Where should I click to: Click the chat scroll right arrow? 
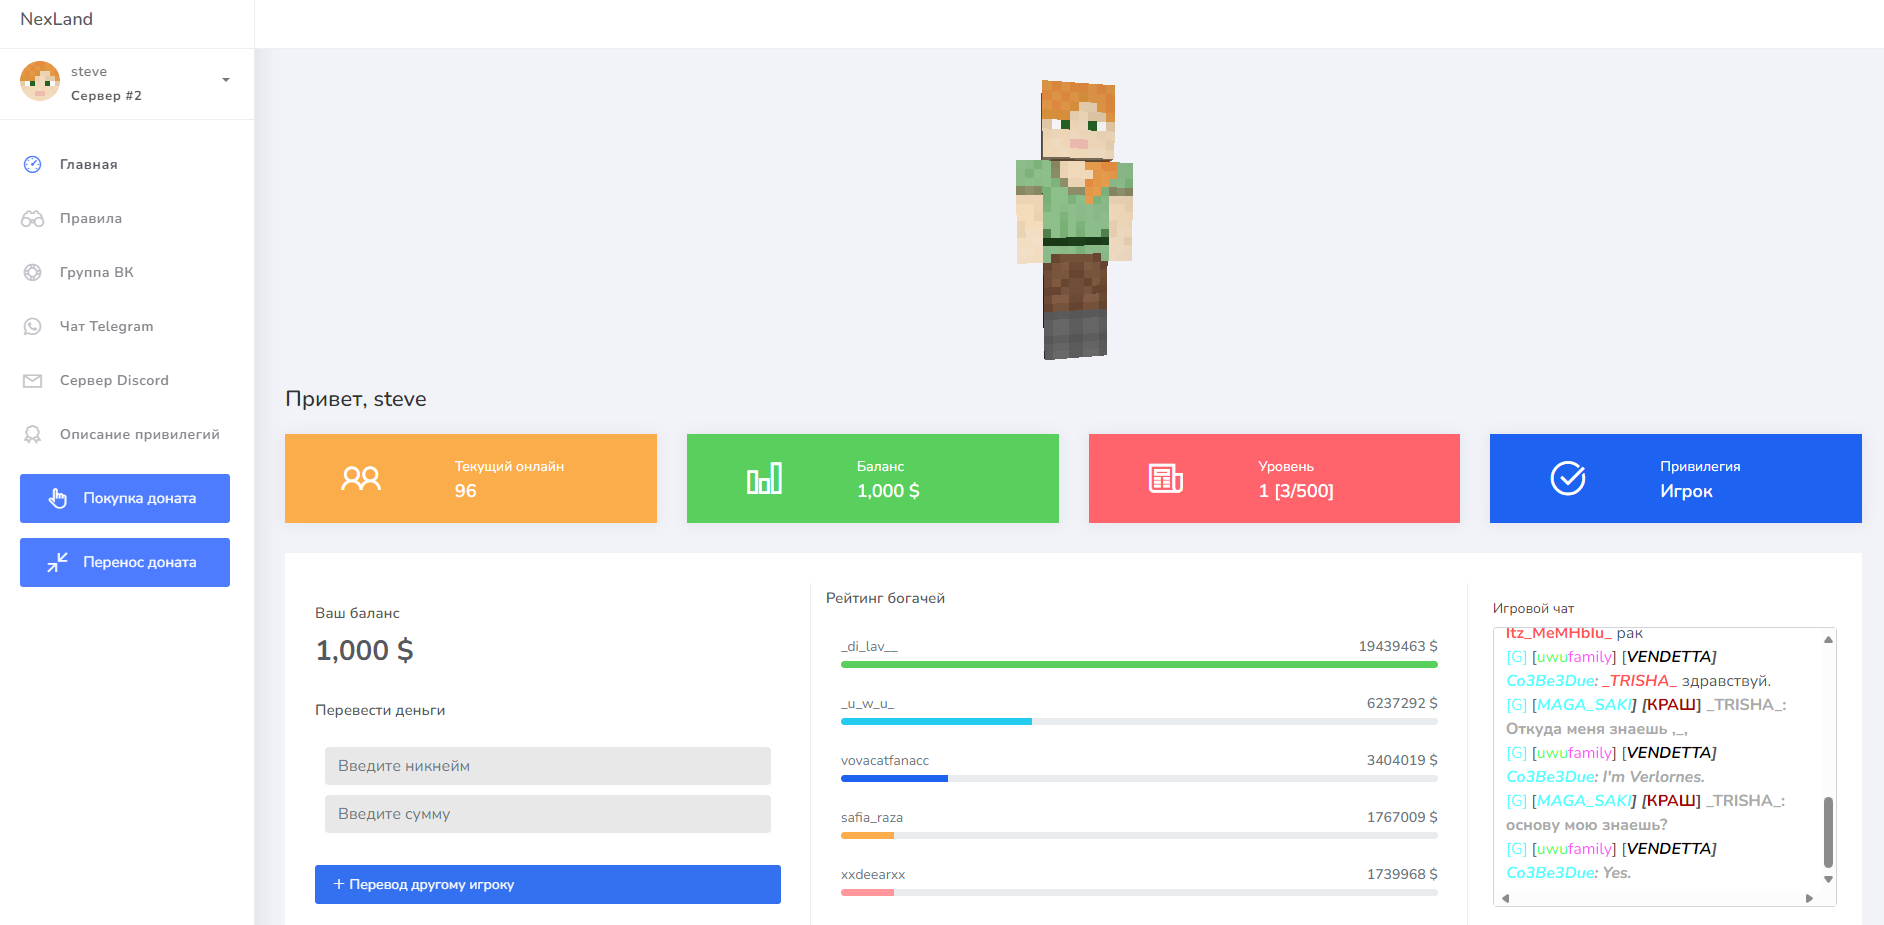[x=1809, y=898]
